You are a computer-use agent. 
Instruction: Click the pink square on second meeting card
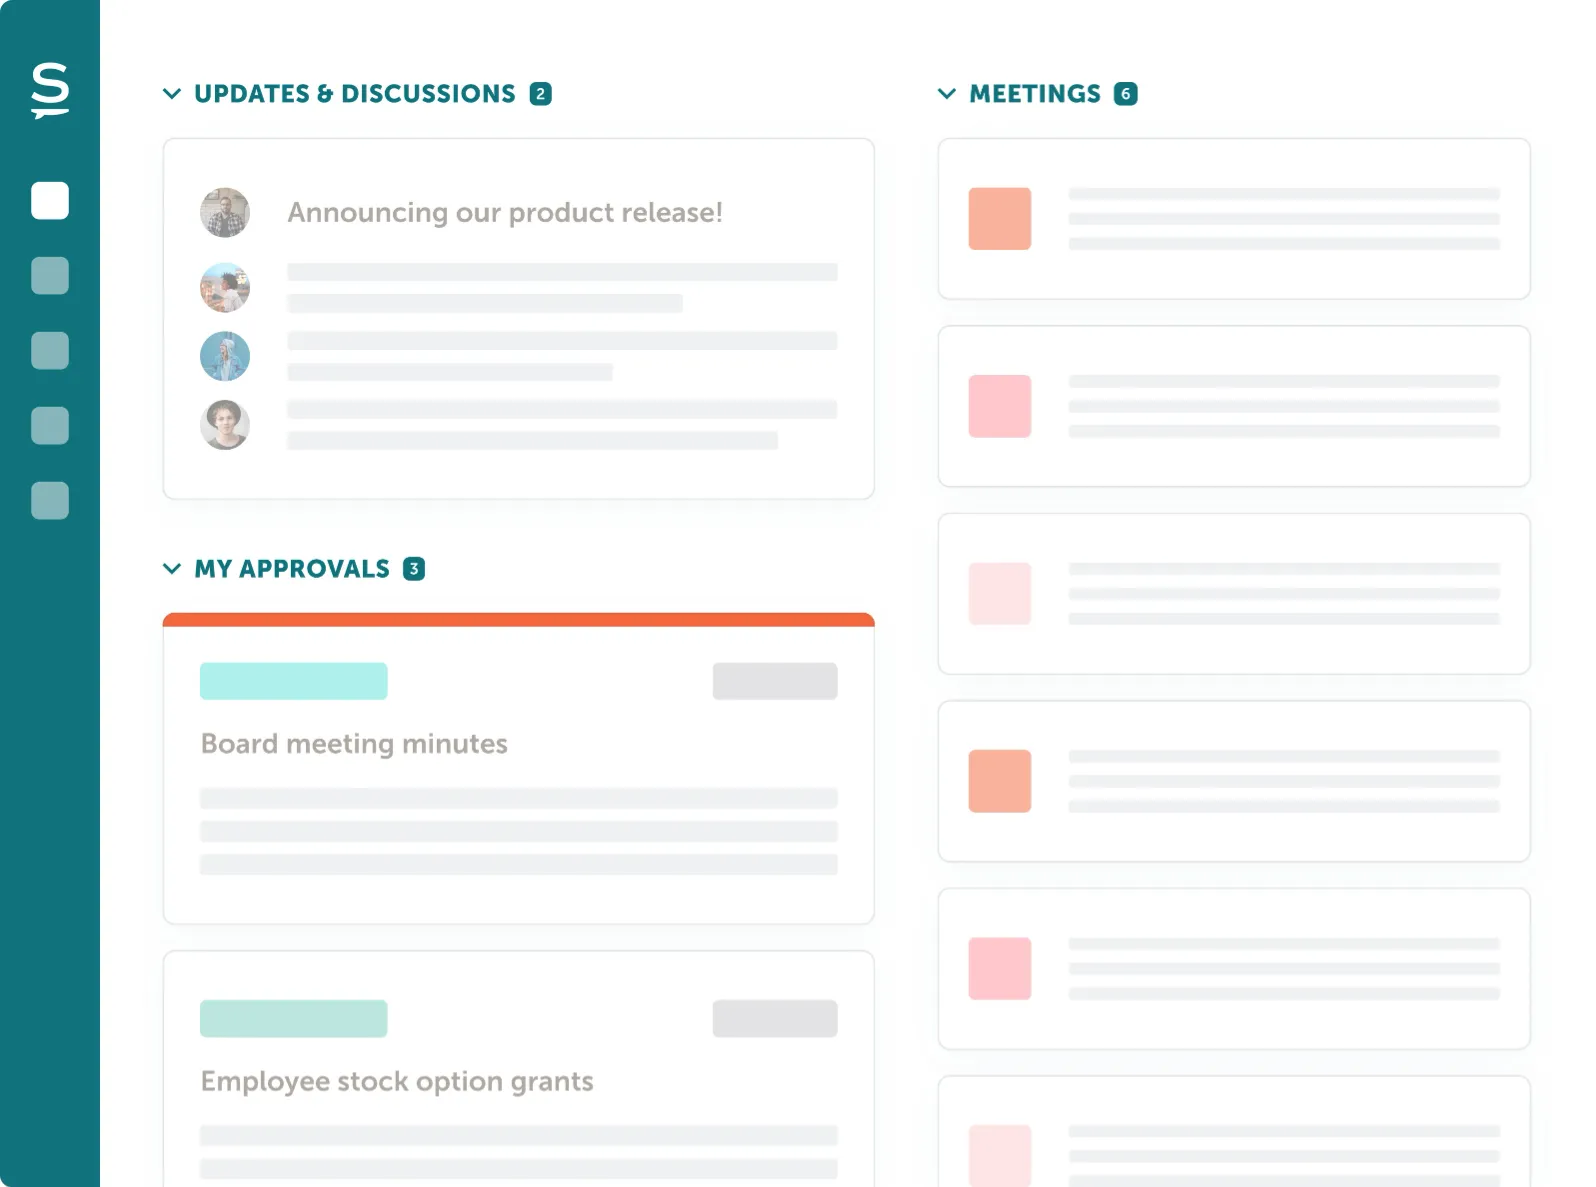999,406
